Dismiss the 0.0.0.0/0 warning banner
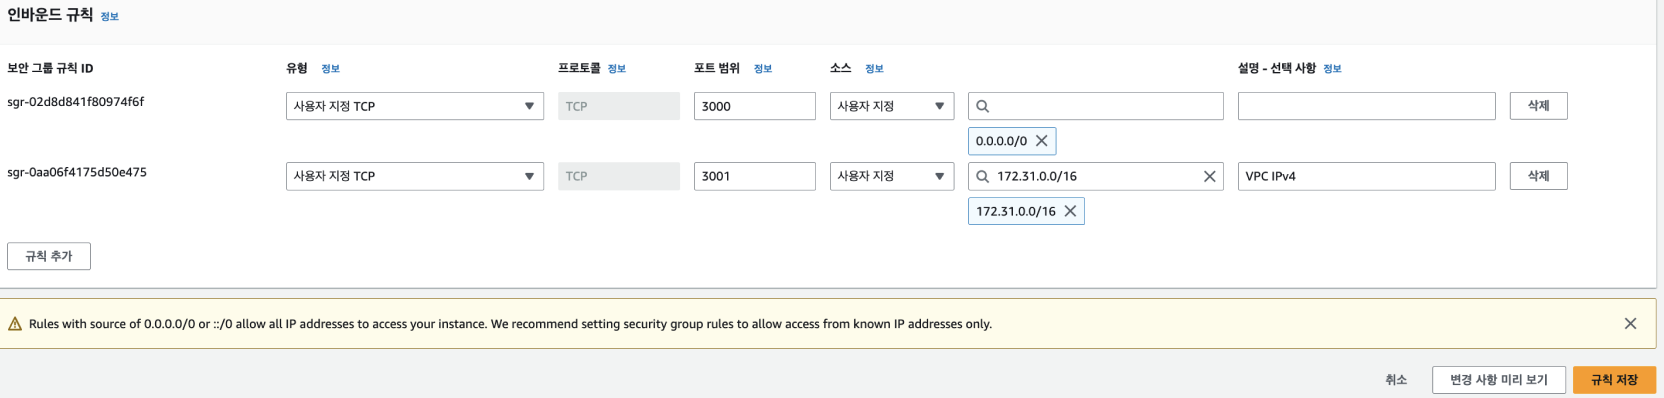Viewport: 1664px width, 398px height. click(1630, 324)
